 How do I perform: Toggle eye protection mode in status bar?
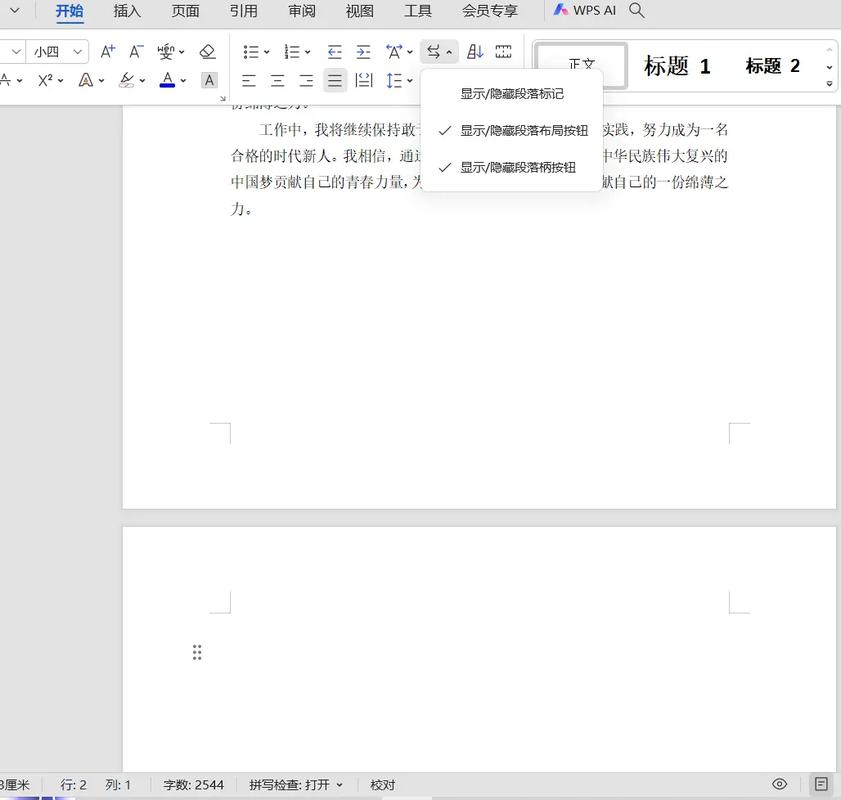[780, 785]
